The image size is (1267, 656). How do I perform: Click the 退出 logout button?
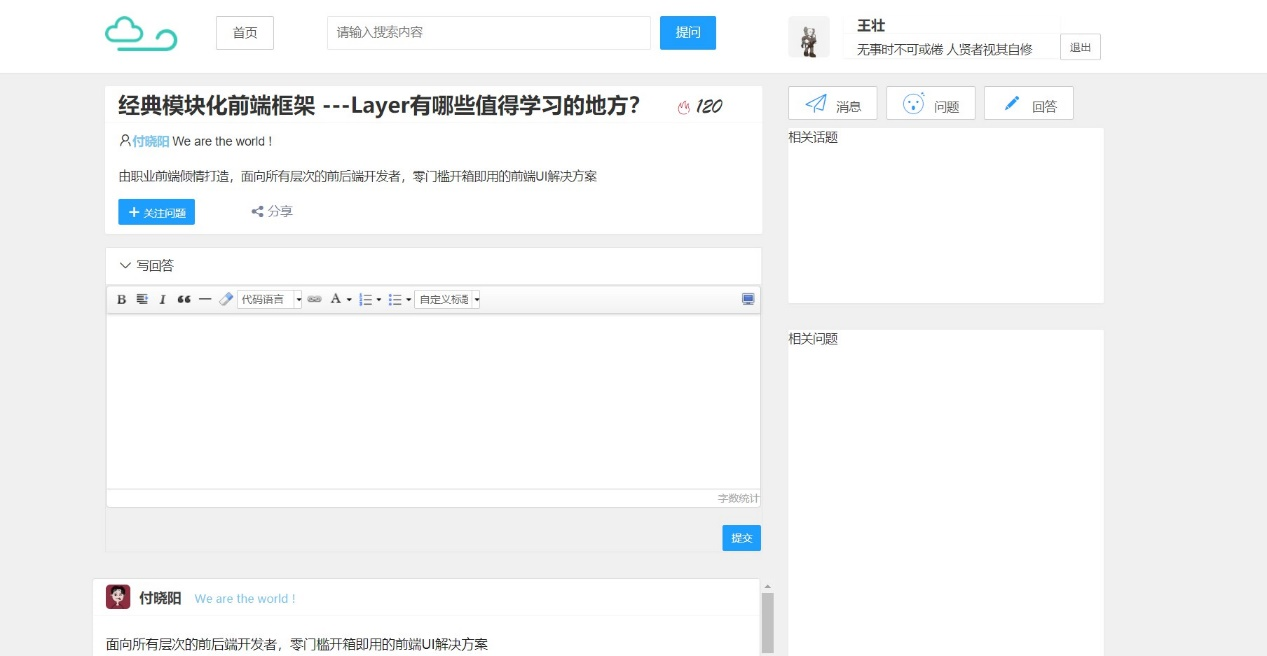tap(1080, 47)
